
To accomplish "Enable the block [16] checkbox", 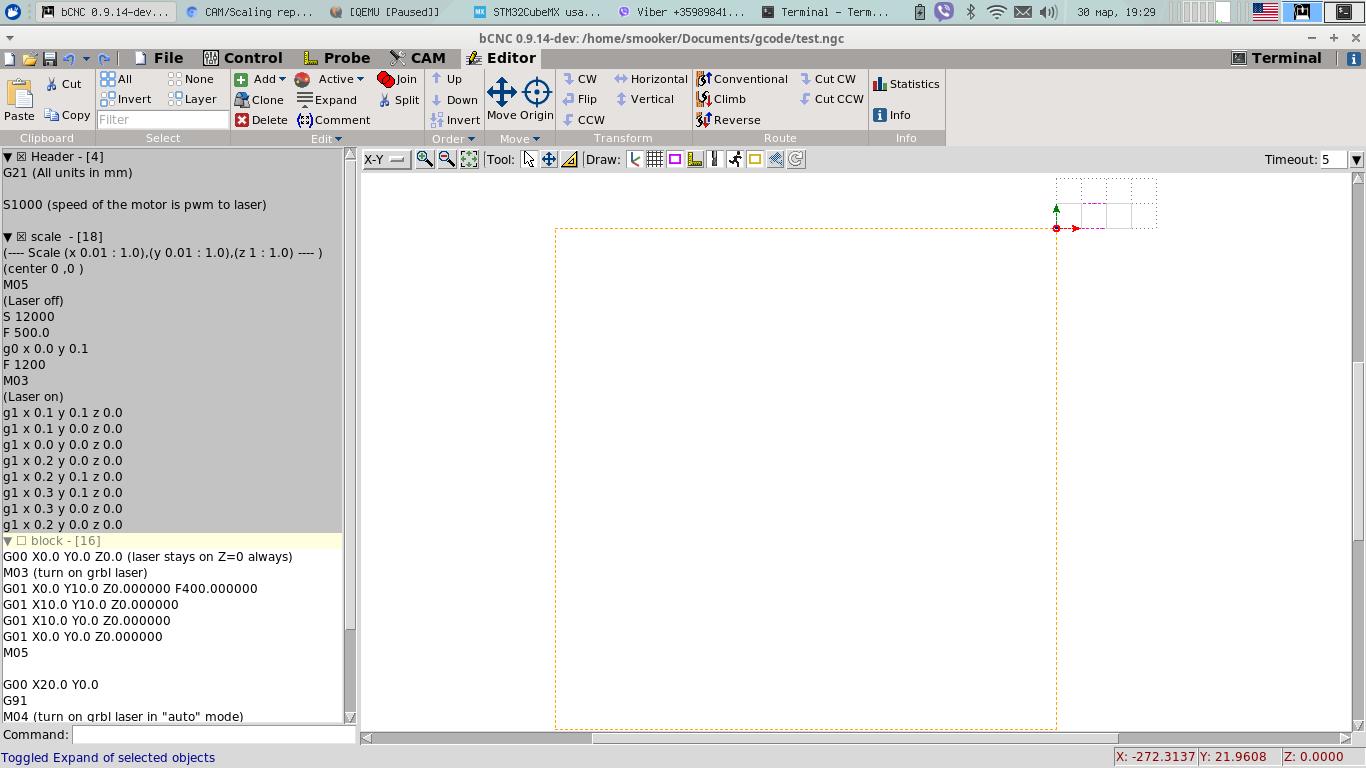I will coord(21,541).
